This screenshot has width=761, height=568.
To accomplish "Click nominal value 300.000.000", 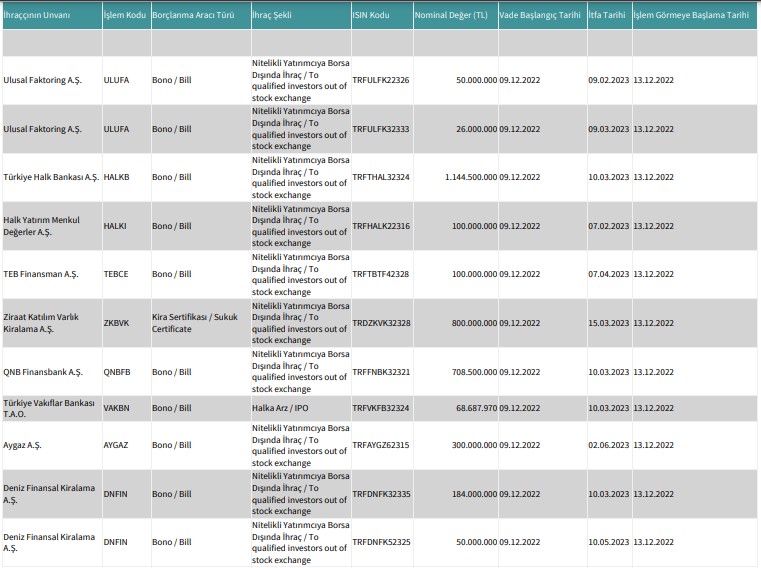I will click(x=475, y=445).
